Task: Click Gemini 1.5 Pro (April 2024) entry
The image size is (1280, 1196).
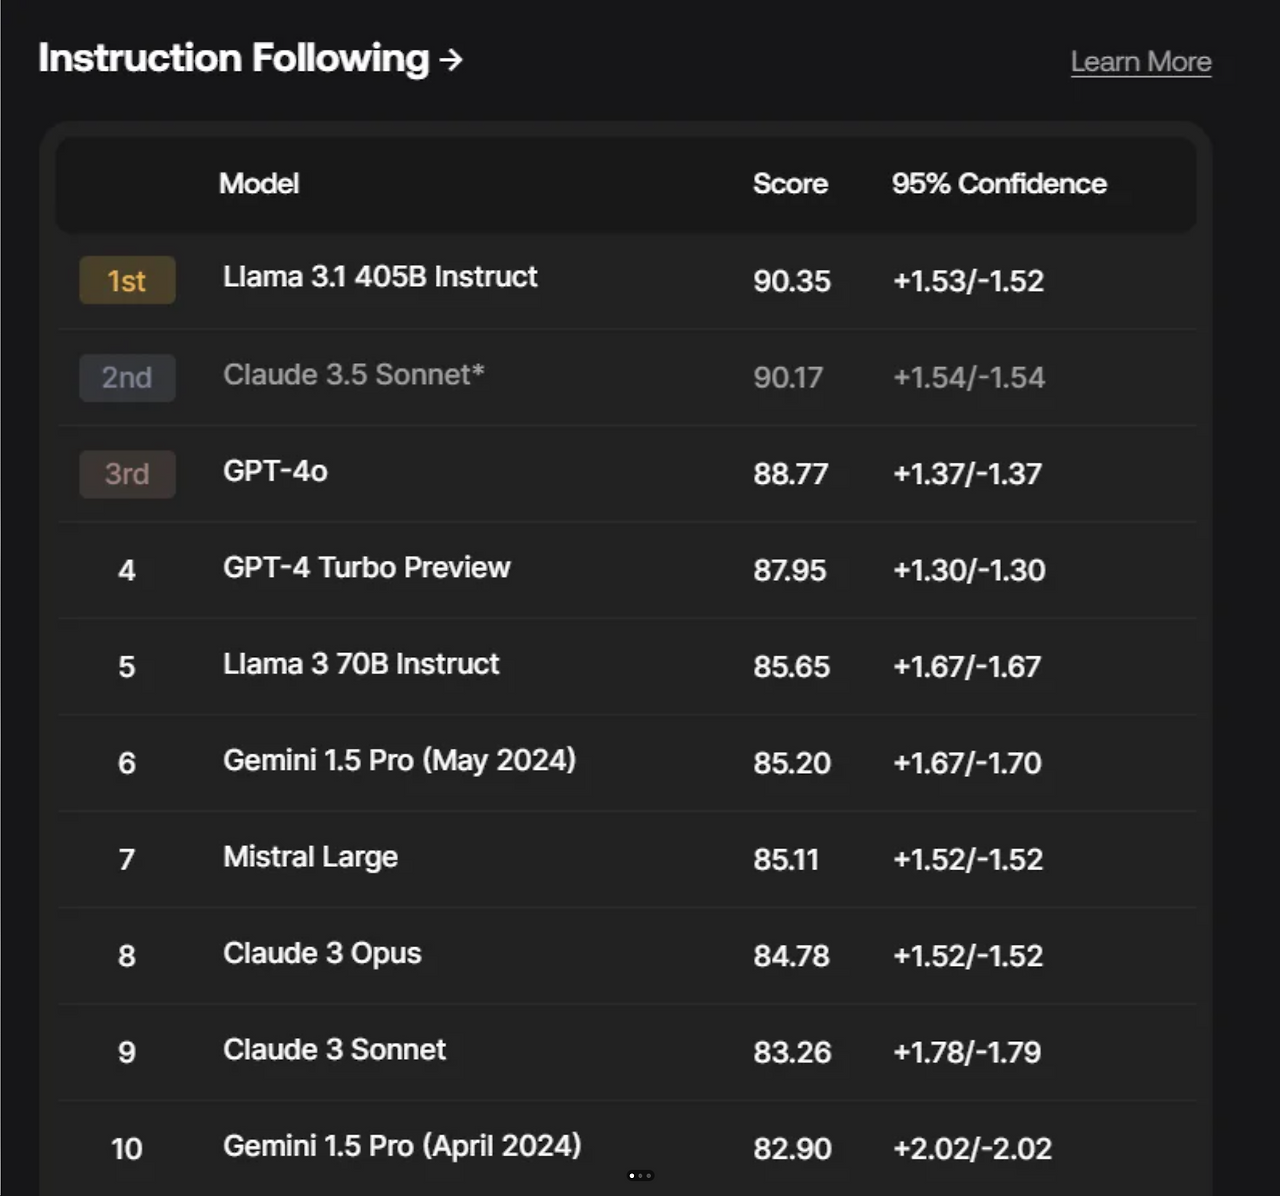Action: point(402,1146)
